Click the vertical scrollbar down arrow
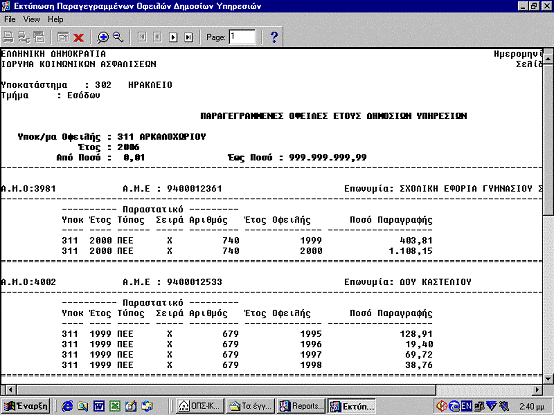554x415 pixels. coord(549,378)
